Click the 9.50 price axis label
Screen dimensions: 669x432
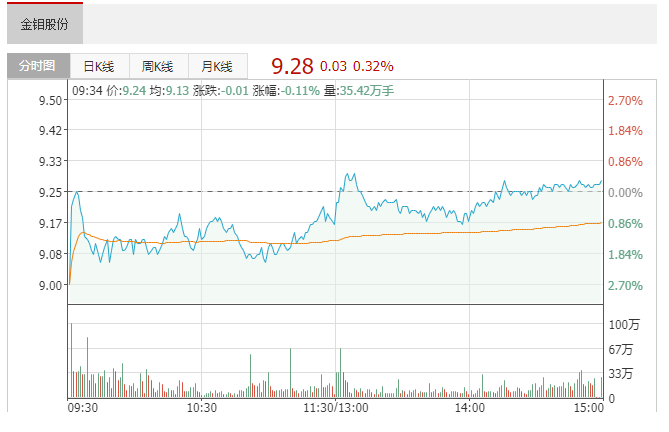click(x=52, y=100)
